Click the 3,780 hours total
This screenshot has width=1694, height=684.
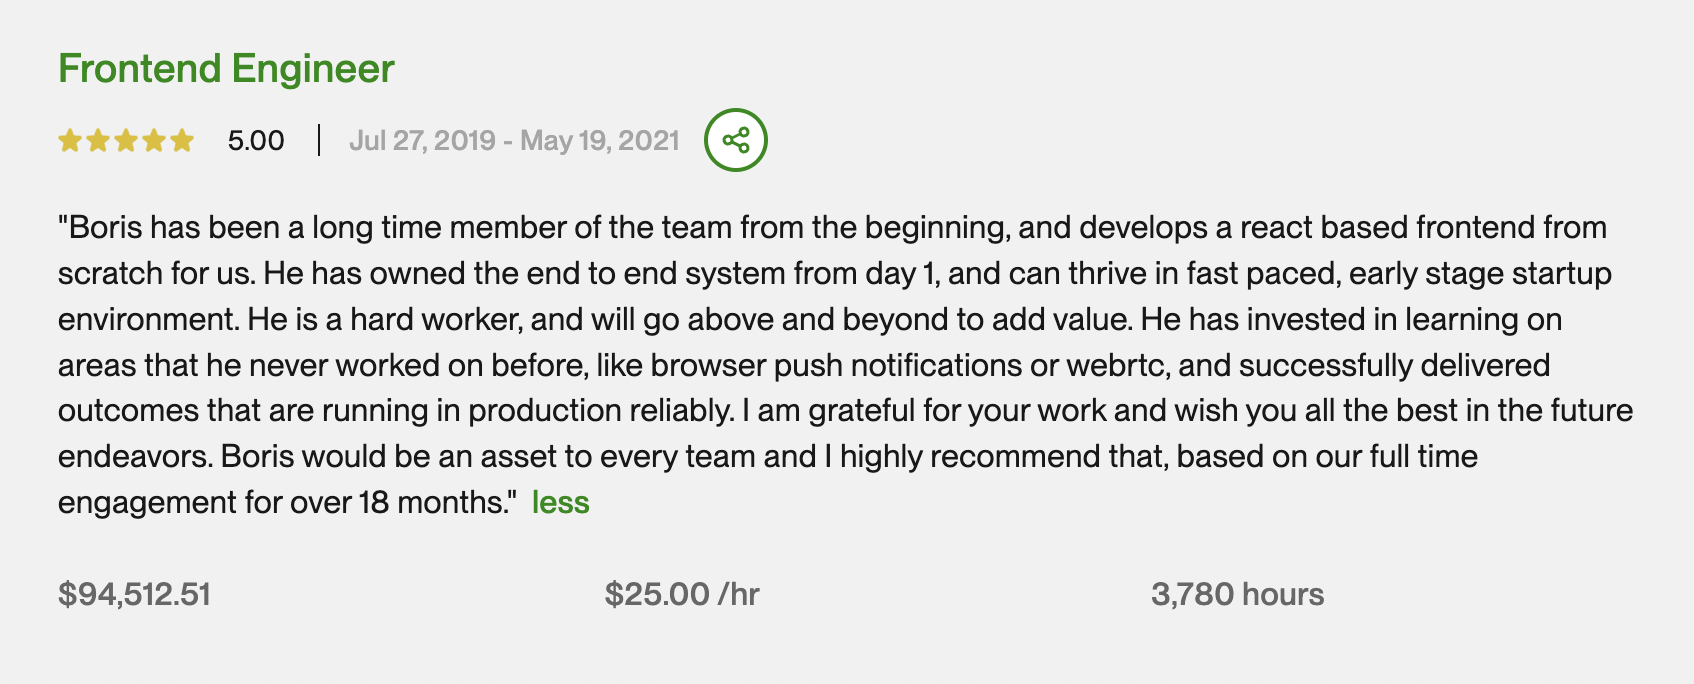point(1237,594)
